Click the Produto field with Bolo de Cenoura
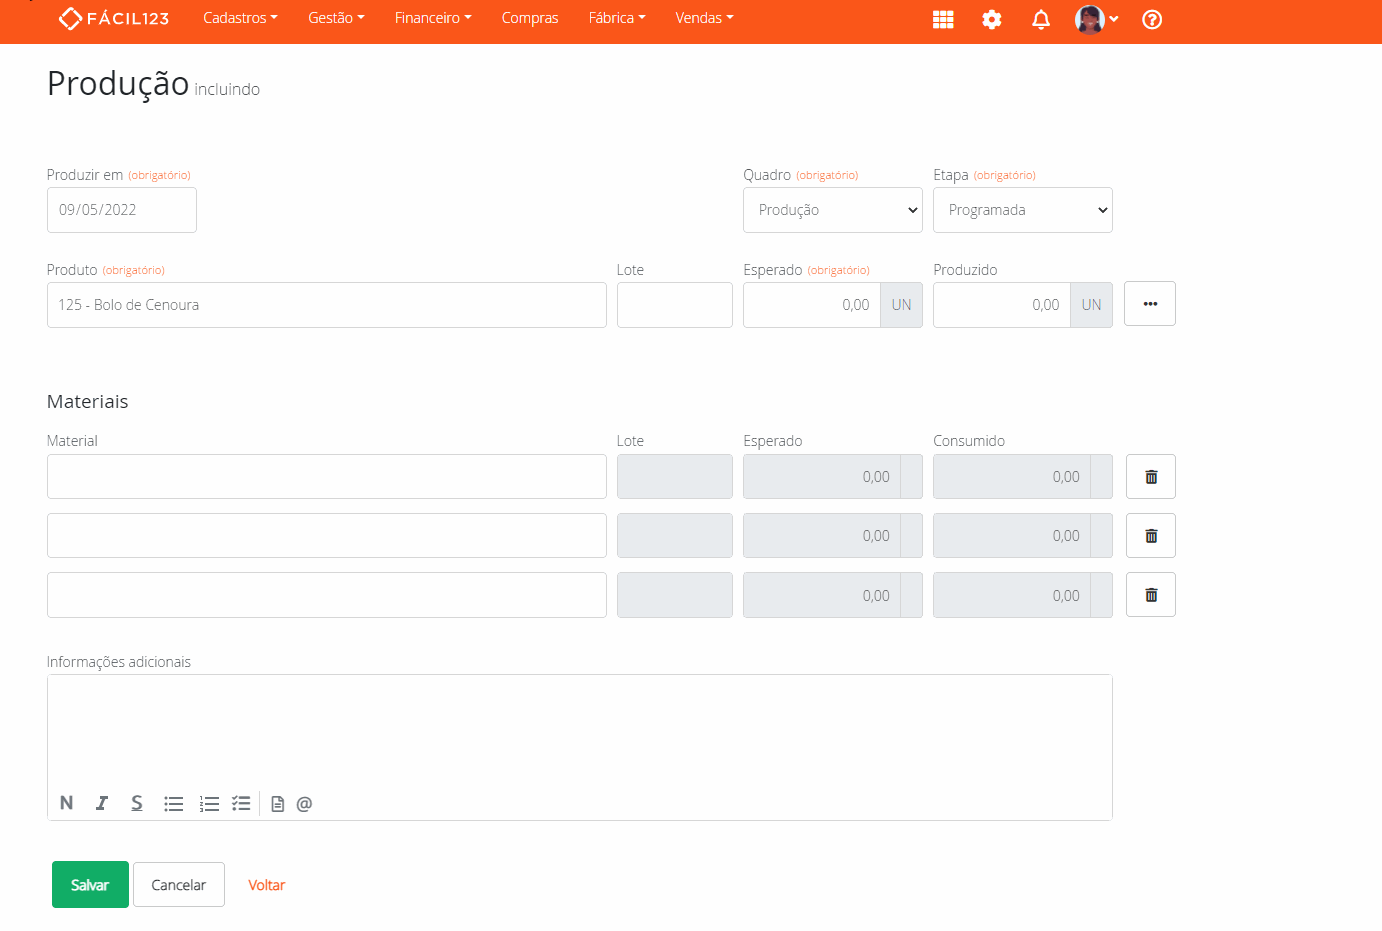1382x931 pixels. coord(327,305)
